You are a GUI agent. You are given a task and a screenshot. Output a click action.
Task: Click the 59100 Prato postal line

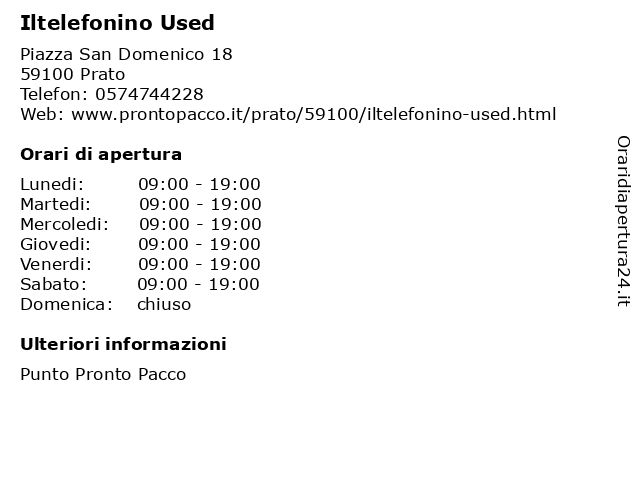(73, 74)
